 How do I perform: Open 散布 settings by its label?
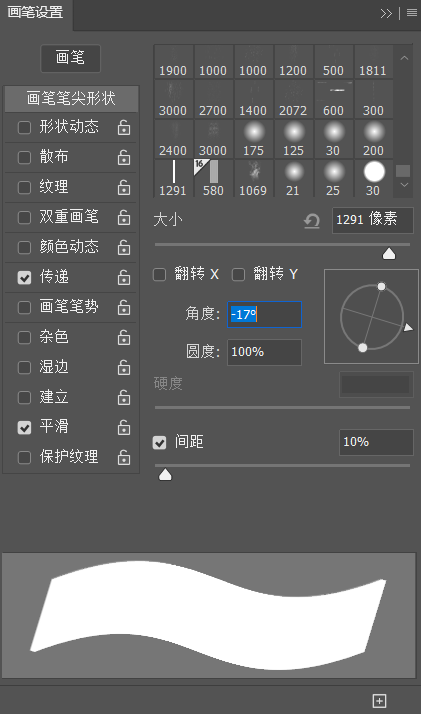click(x=54, y=157)
